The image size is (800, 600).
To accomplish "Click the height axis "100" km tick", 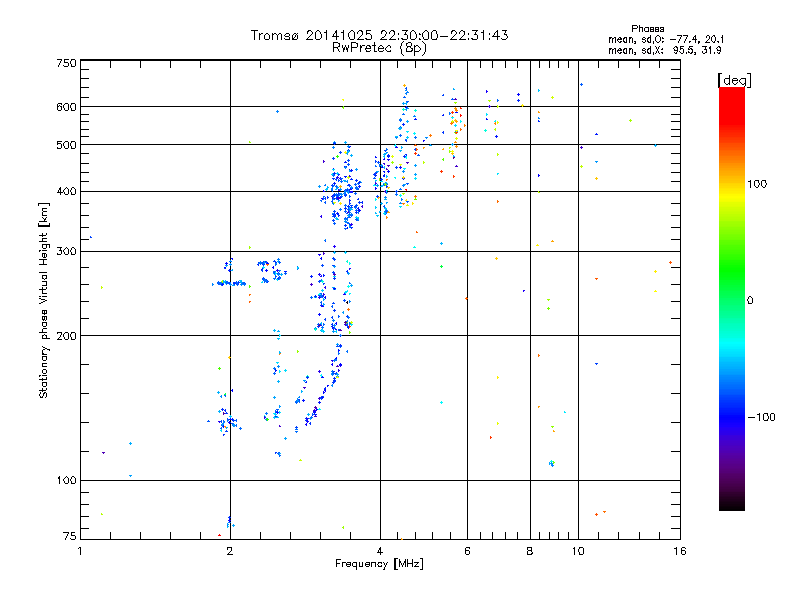I will click(66, 481).
